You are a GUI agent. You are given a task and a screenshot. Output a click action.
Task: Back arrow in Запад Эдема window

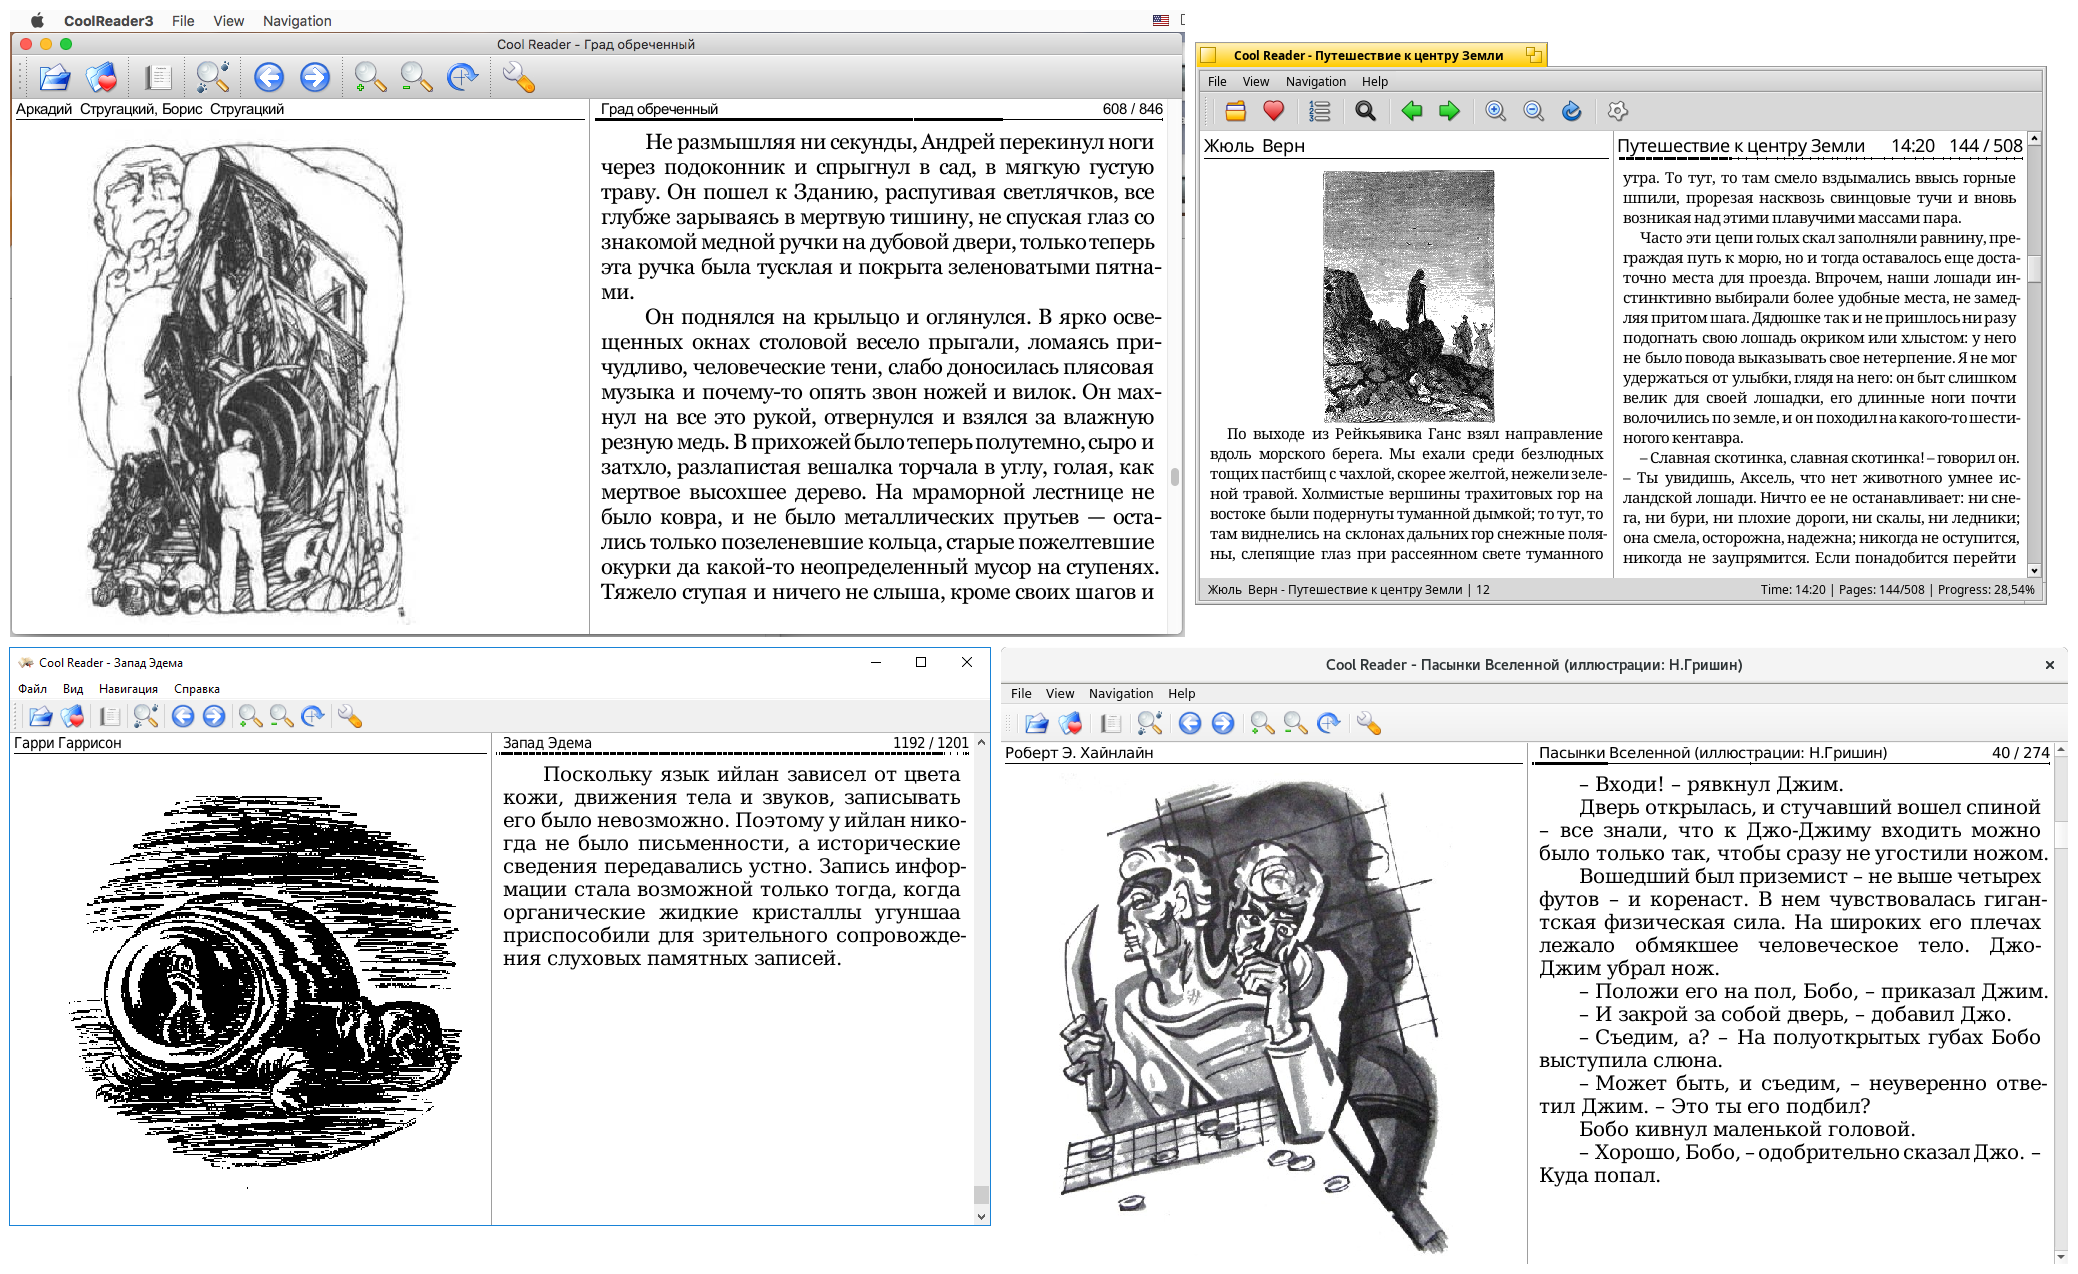183,716
